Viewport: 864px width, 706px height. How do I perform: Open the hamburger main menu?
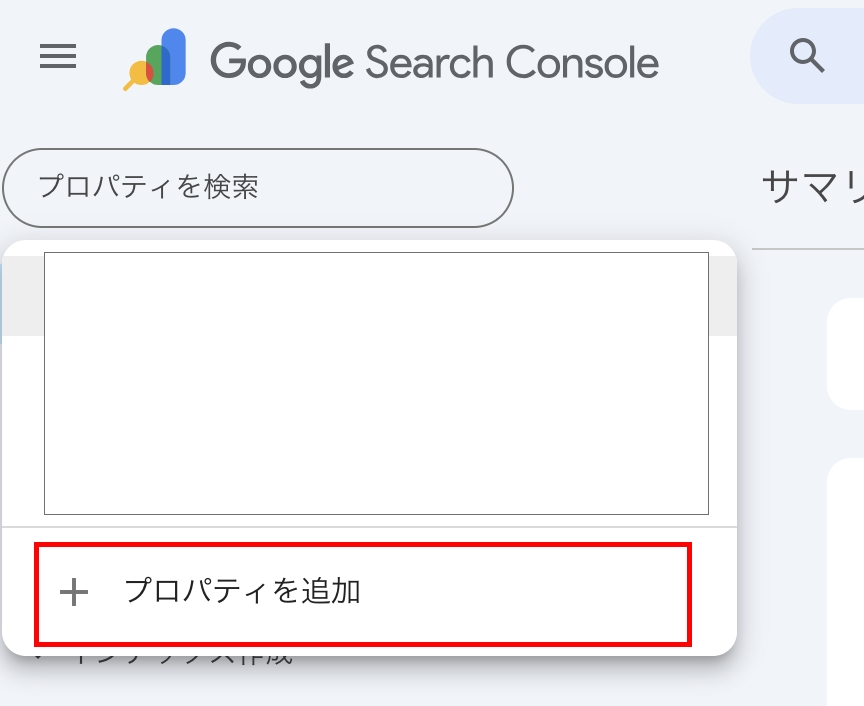pyautogui.click(x=58, y=57)
